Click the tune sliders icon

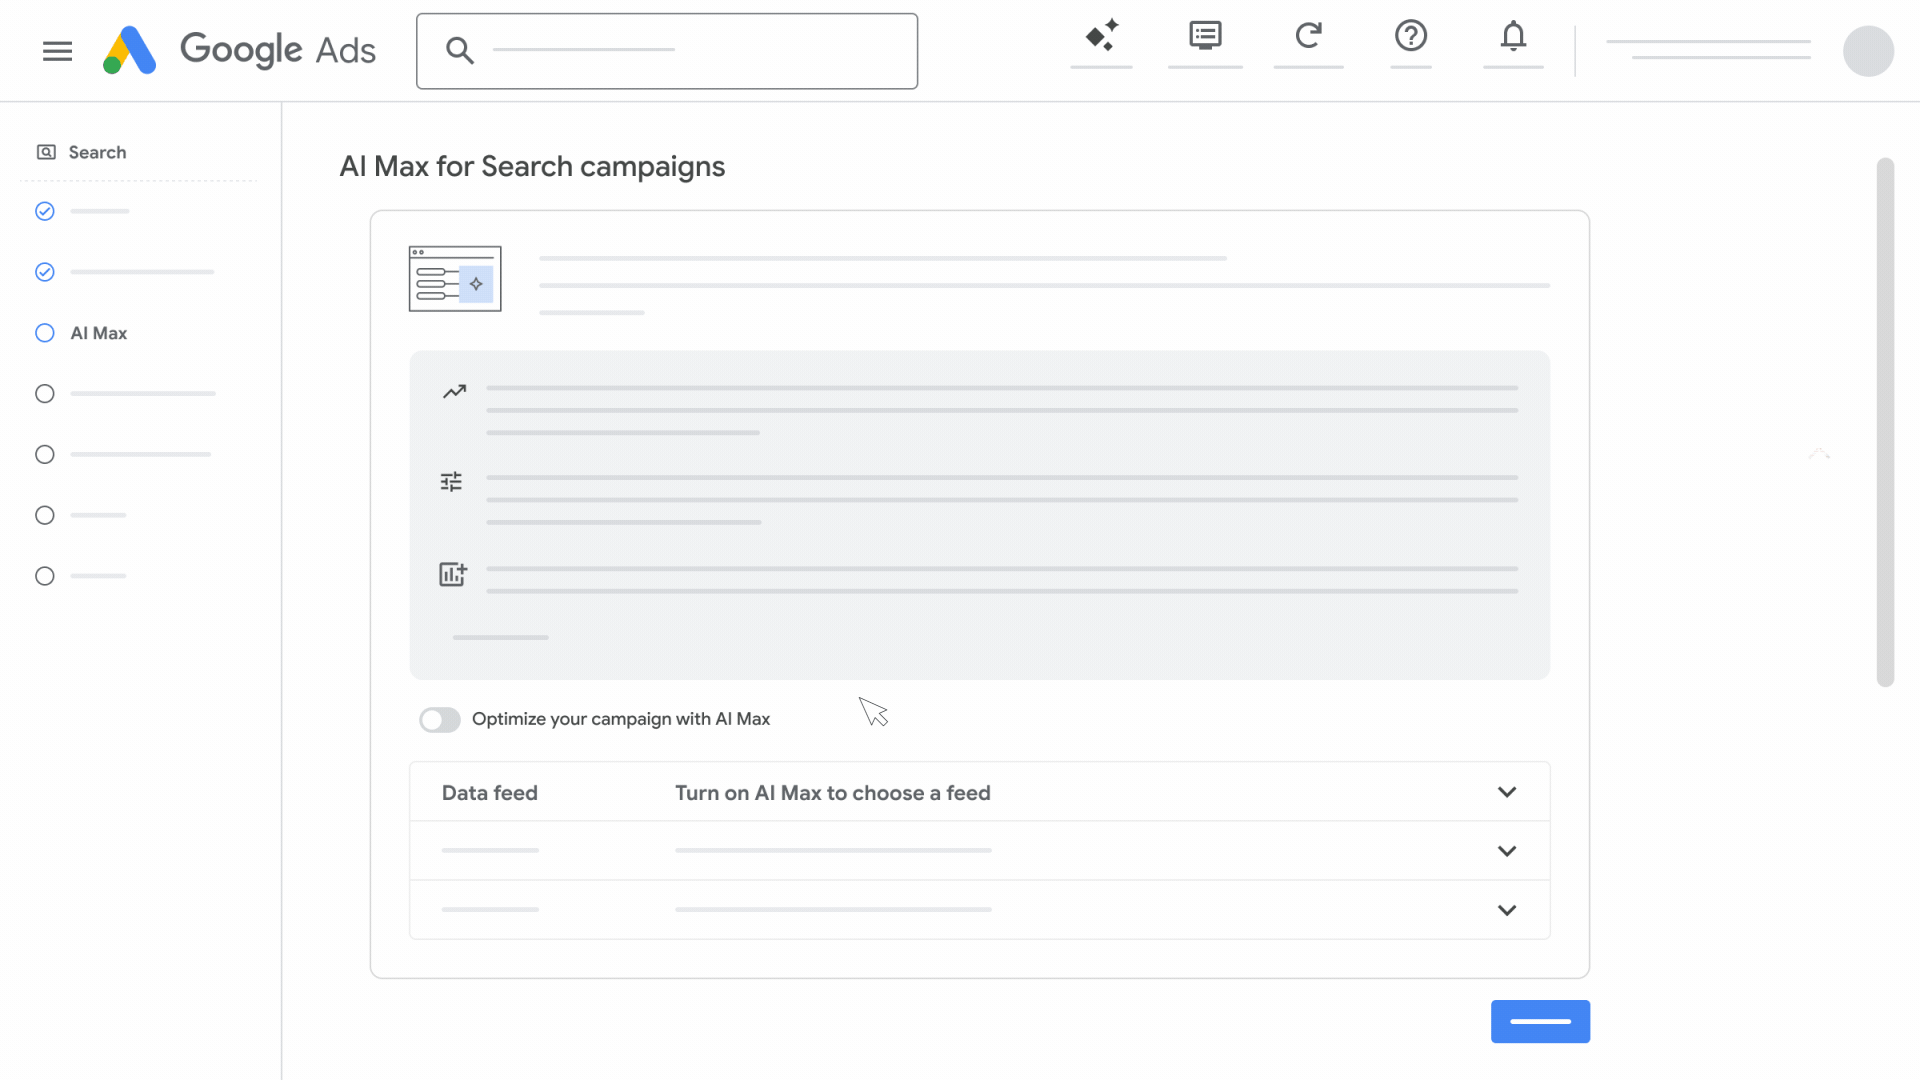point(452,482)
